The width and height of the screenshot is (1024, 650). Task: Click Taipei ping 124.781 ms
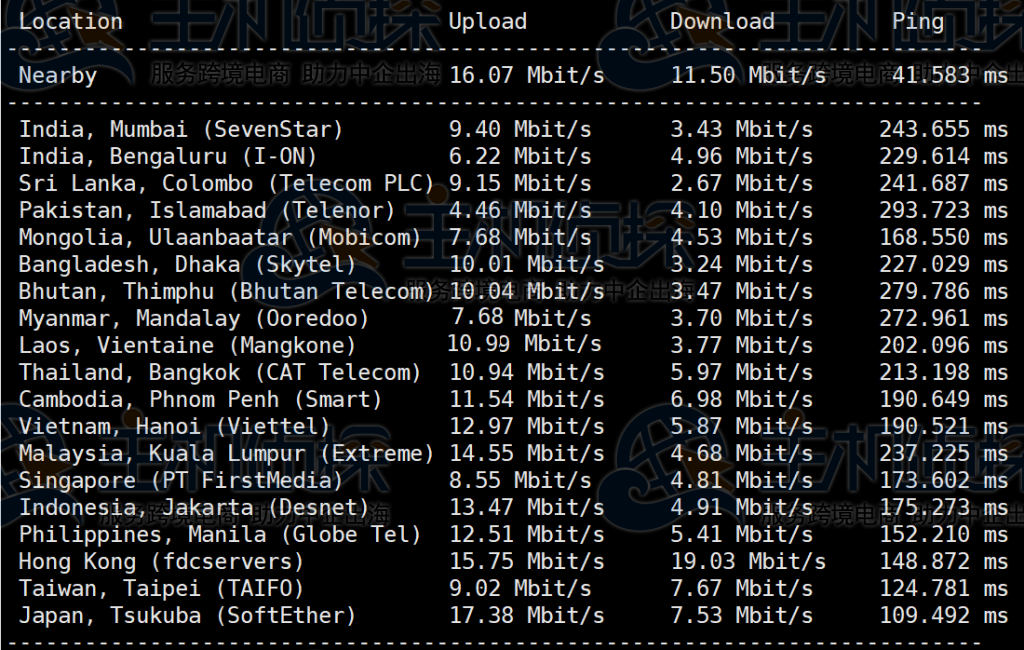tap(944, 589)
